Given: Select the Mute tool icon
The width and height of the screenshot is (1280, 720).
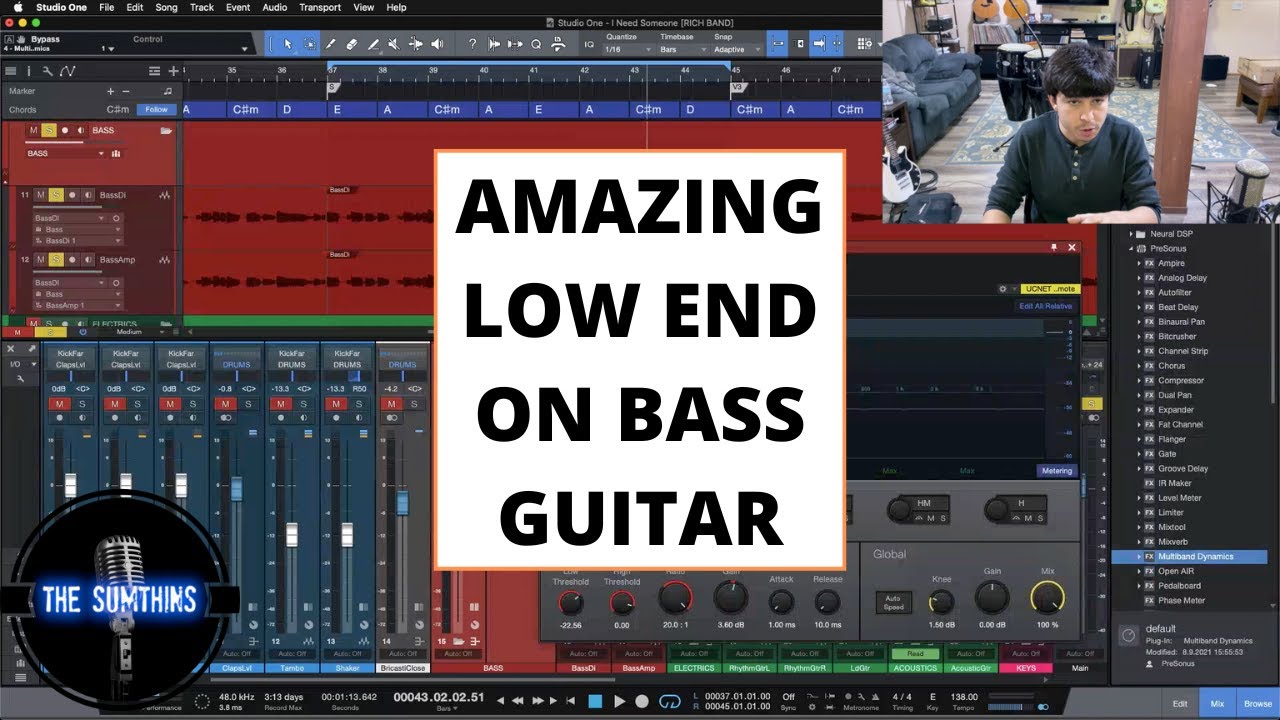Looking at the screenshot, I should click(393, 44).
